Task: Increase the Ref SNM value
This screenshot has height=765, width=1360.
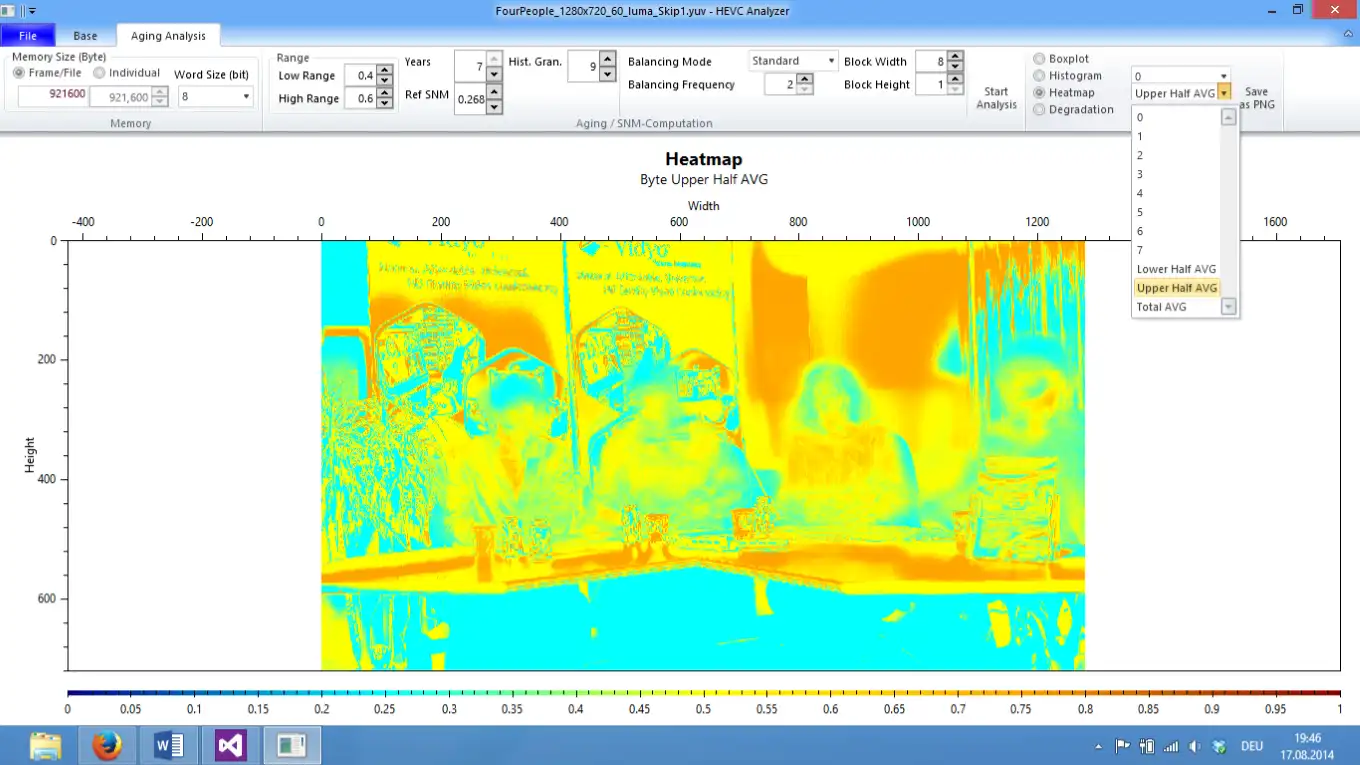Action: [x=493, y=91]
